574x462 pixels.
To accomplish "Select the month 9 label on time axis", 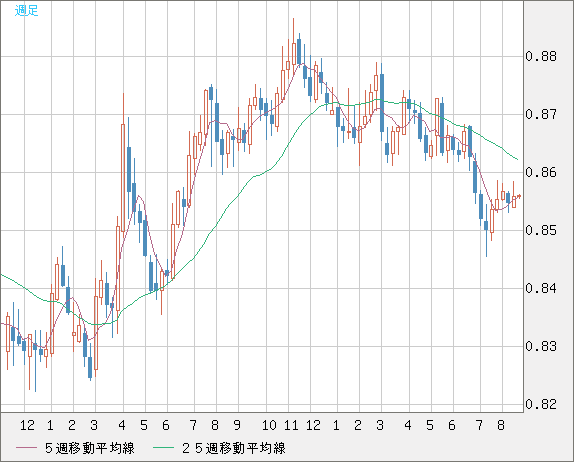I will coord(237,425).
